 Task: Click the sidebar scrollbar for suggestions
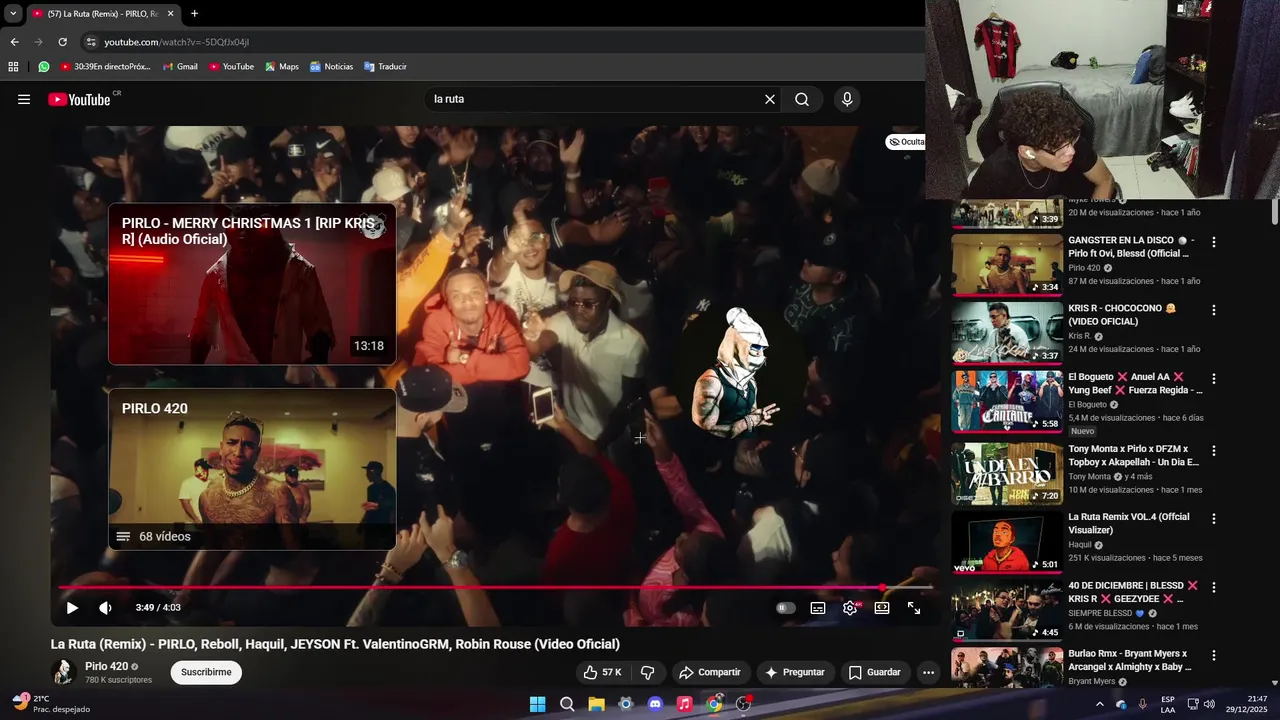[1275, 212]
